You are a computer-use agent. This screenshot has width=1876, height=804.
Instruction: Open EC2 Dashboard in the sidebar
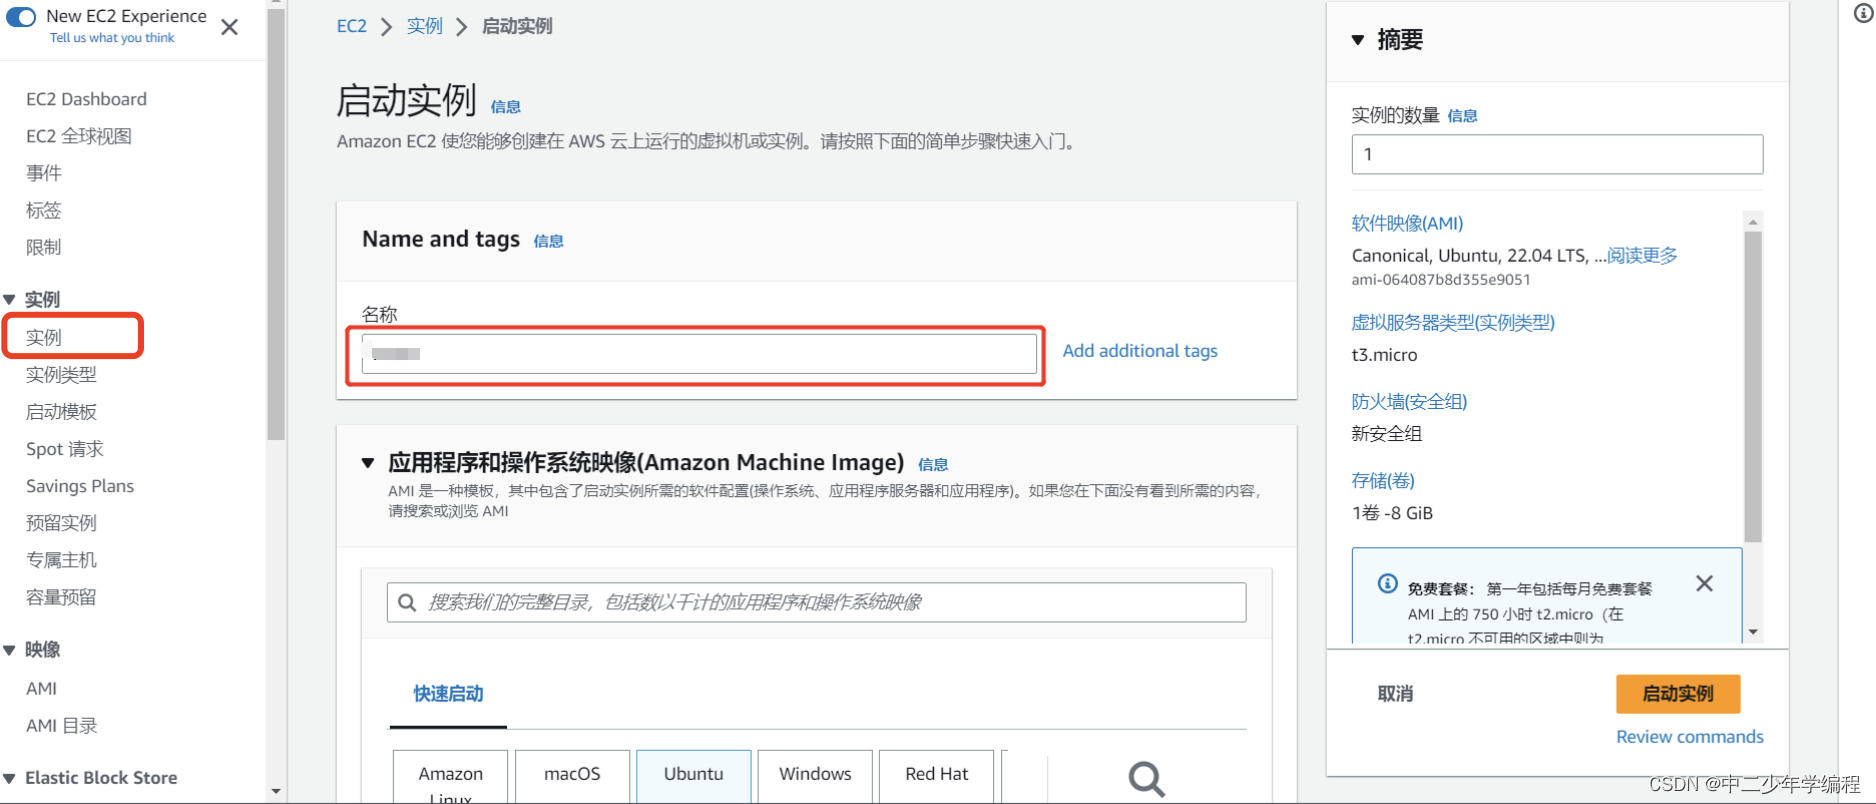pyautogui.click(x=86, y=99)
